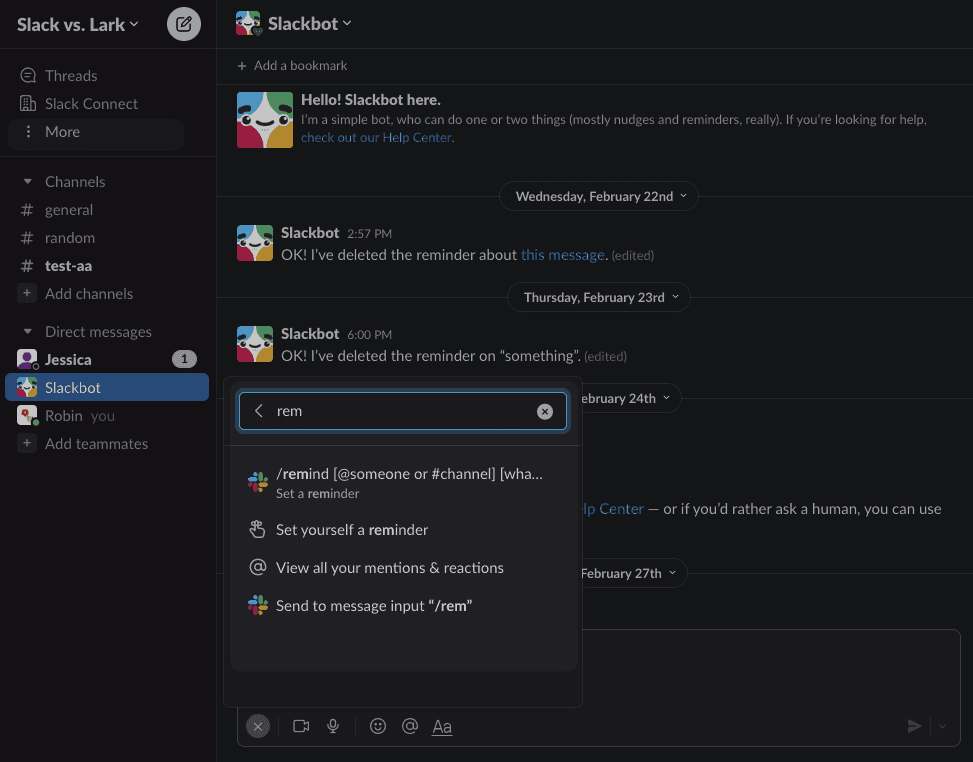Open the Slack vs. Lark workspace menu
The width and height of the screenshot is (973, 762).
pos(78,25)
